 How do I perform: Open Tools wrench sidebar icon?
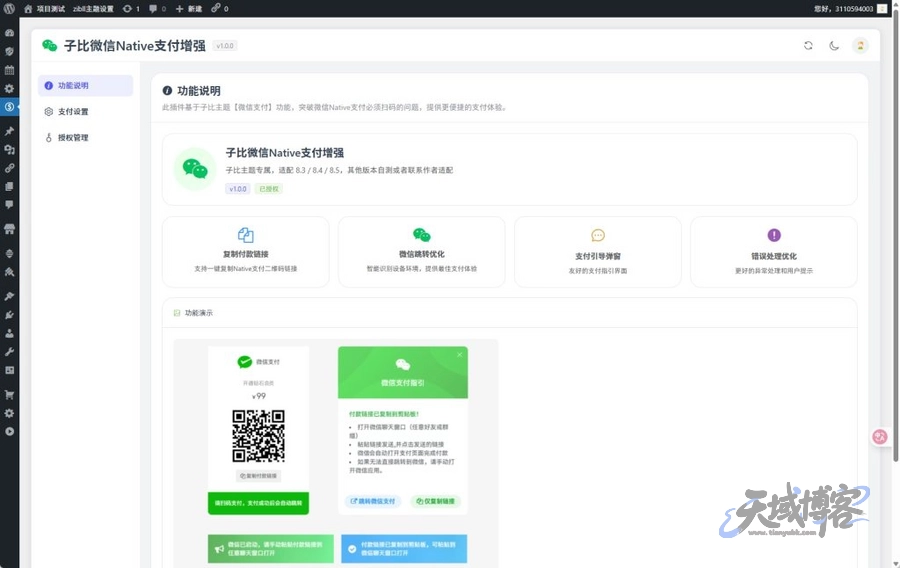(x=9, y=352)
